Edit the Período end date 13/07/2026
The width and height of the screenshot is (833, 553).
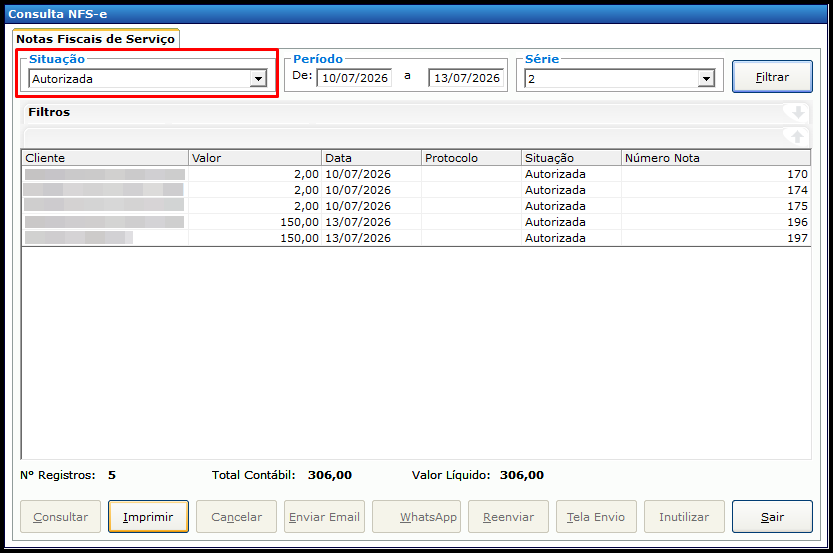click(466, 78)
